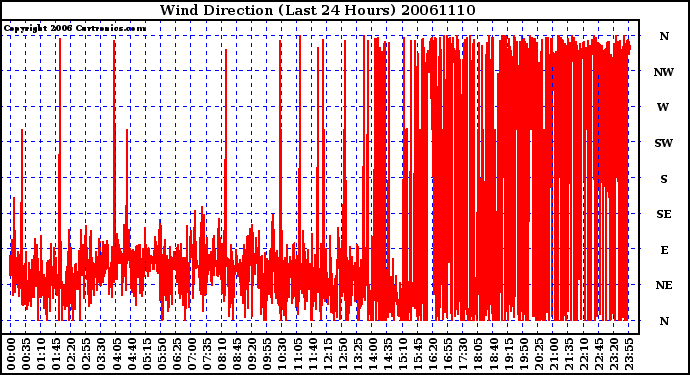Click the E direction axis label
Image resolution: width=690 pixels, height=375 pixels.
(664, 250)
